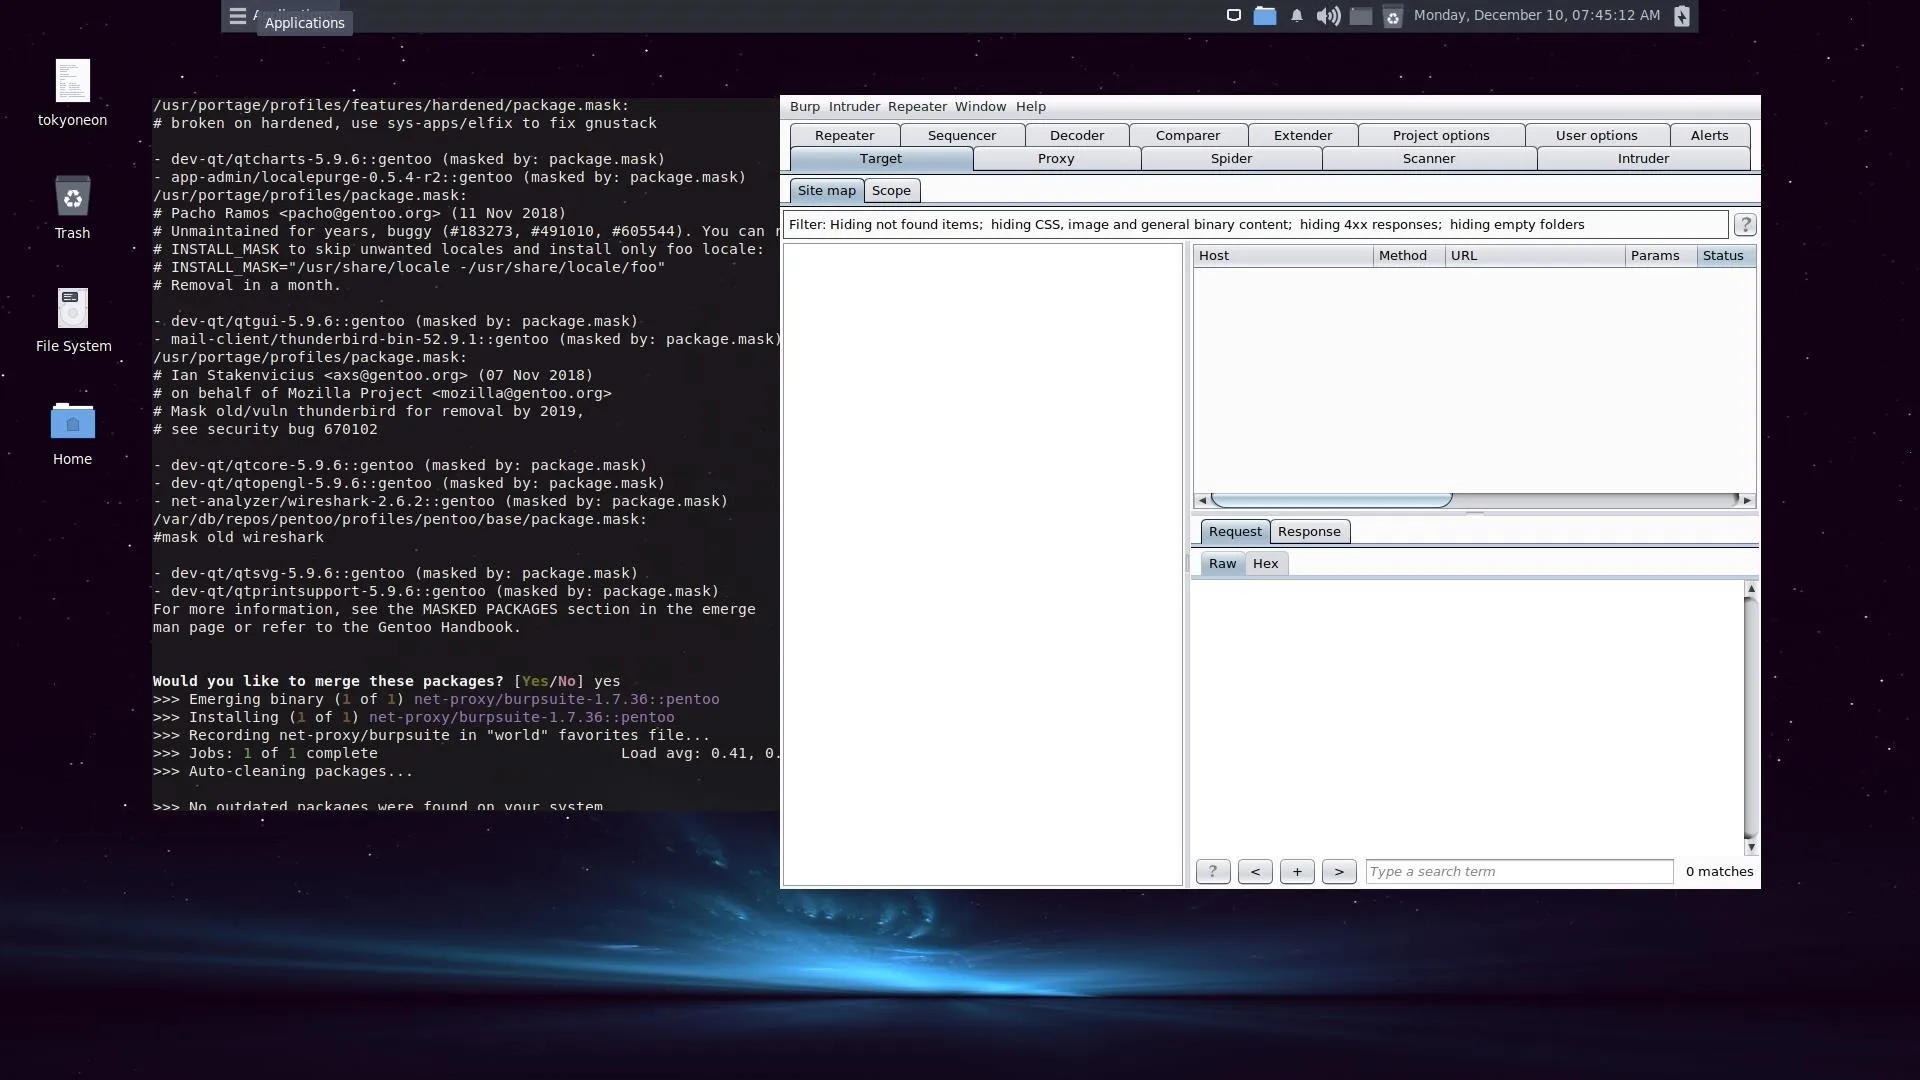Switch to the Repeater tab
The height and width of the screenshot is (1080, 1920).
pos(844,135)
